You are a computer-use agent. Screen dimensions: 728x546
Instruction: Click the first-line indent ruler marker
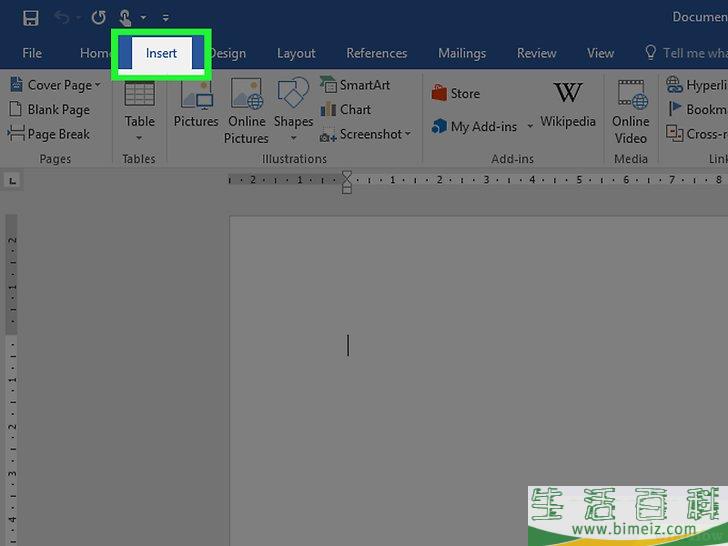click(347, 176)
